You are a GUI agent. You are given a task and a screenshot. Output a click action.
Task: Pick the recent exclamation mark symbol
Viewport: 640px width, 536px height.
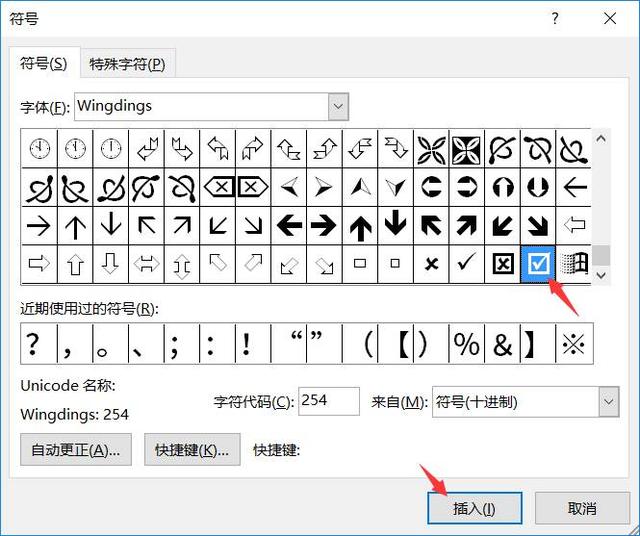point(253,344)
